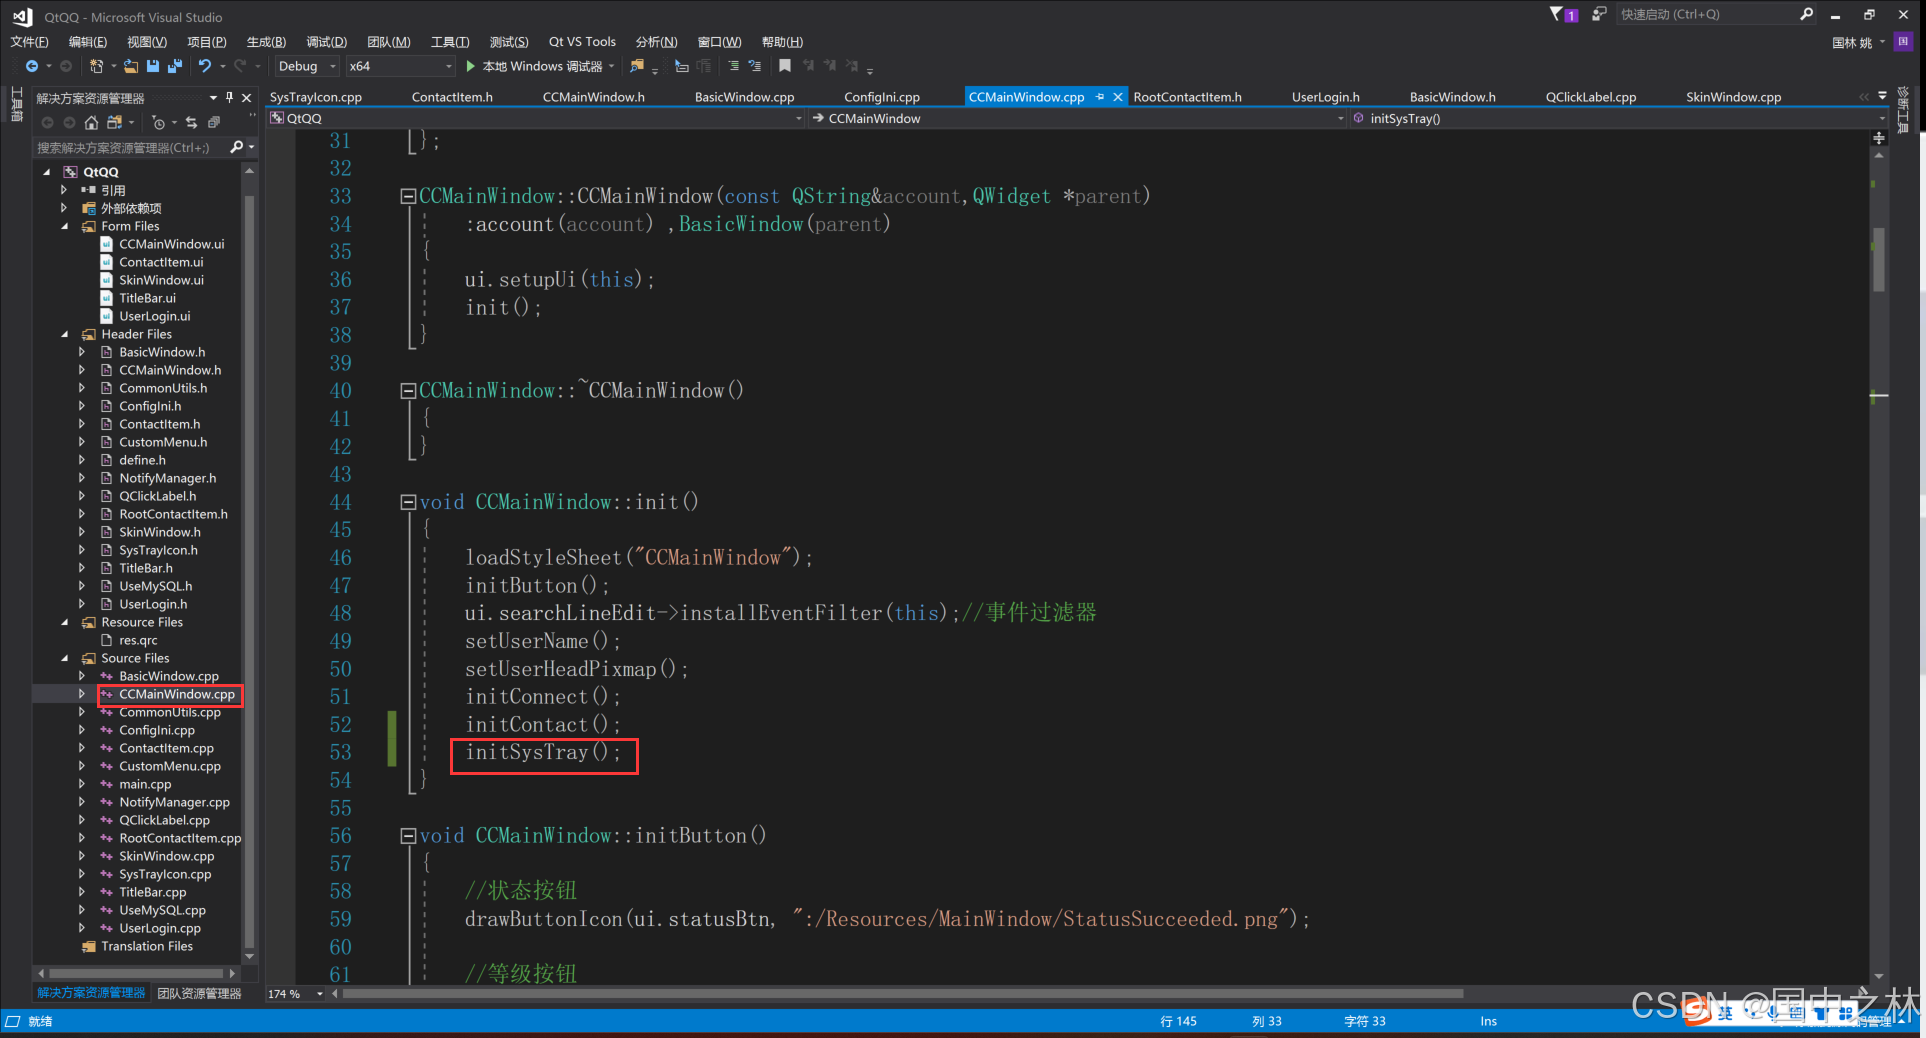Switch to the 团队资源管理器 bottom tab

[200, 993]
